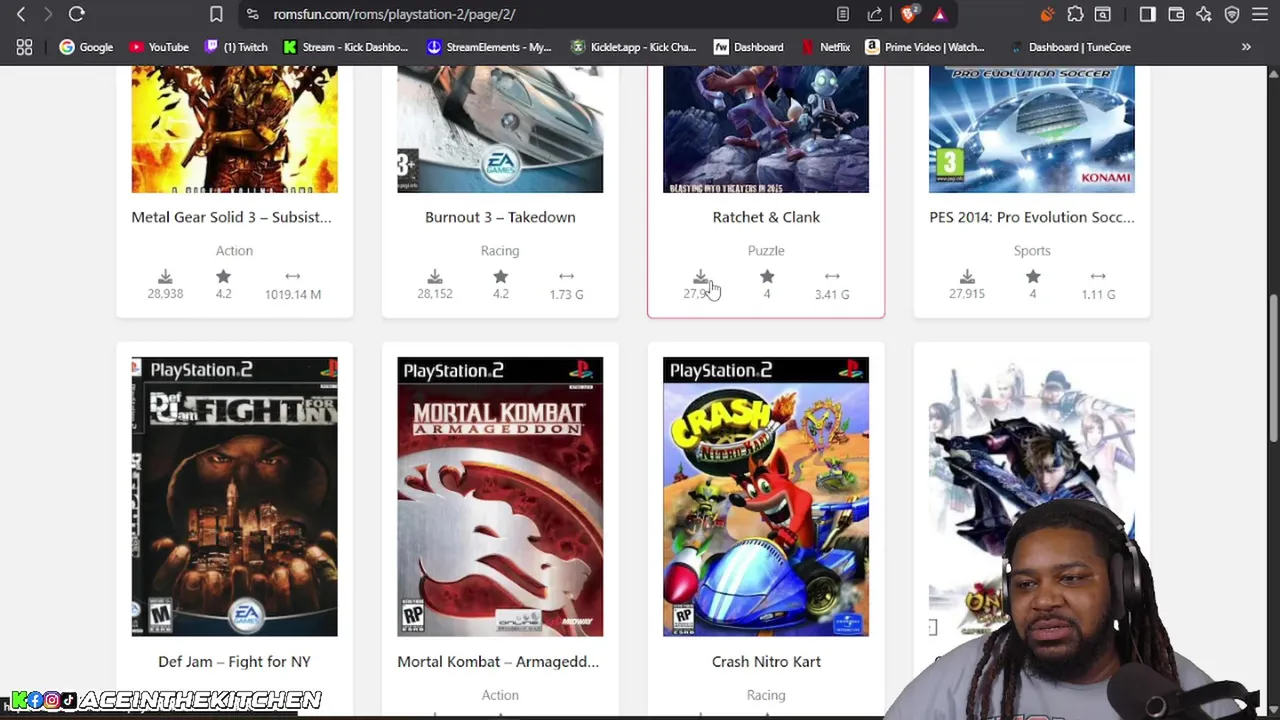This screenshot has height=720, width=1280.
Task: Click the download icon showing 27,915
Action: pyautogui.click(x=967, y=277)
